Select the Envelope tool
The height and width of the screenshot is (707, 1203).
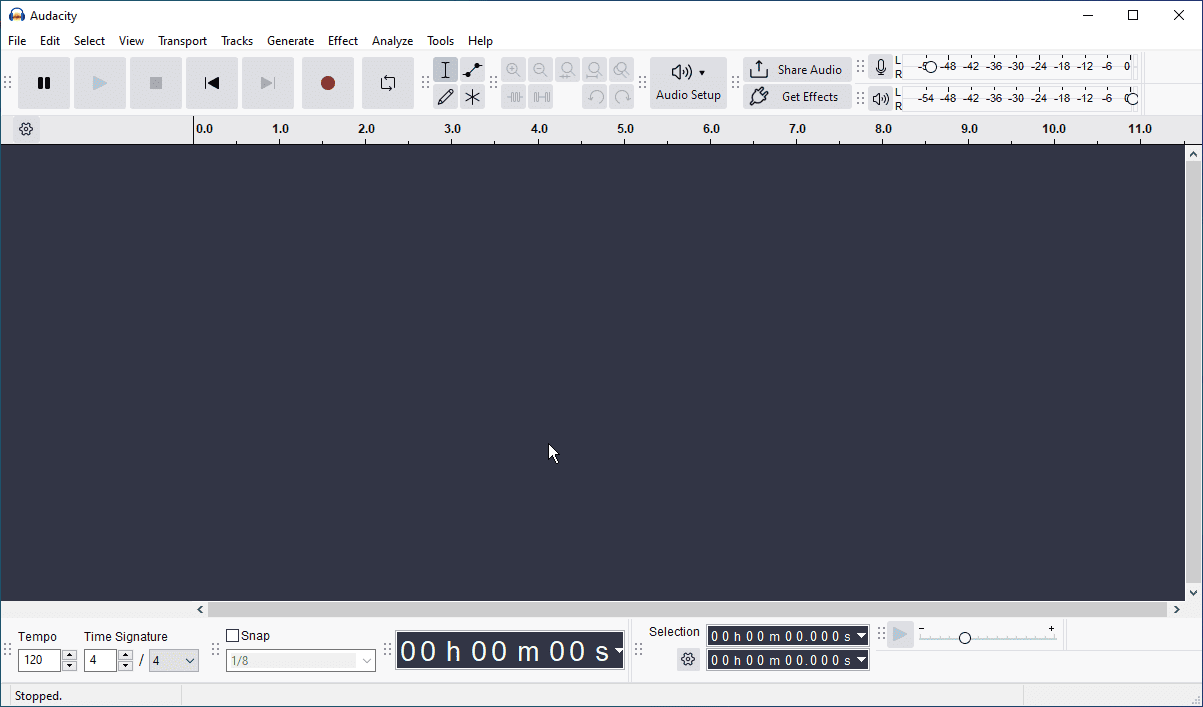point(471,69)
